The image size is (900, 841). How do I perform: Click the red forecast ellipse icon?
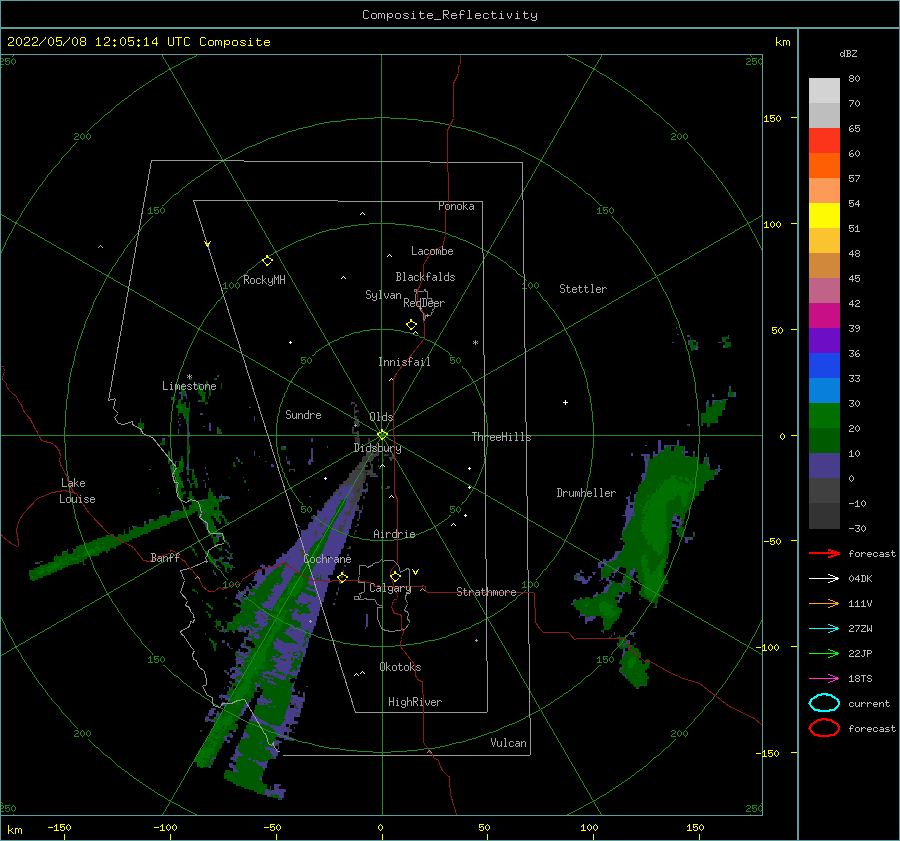824,728
